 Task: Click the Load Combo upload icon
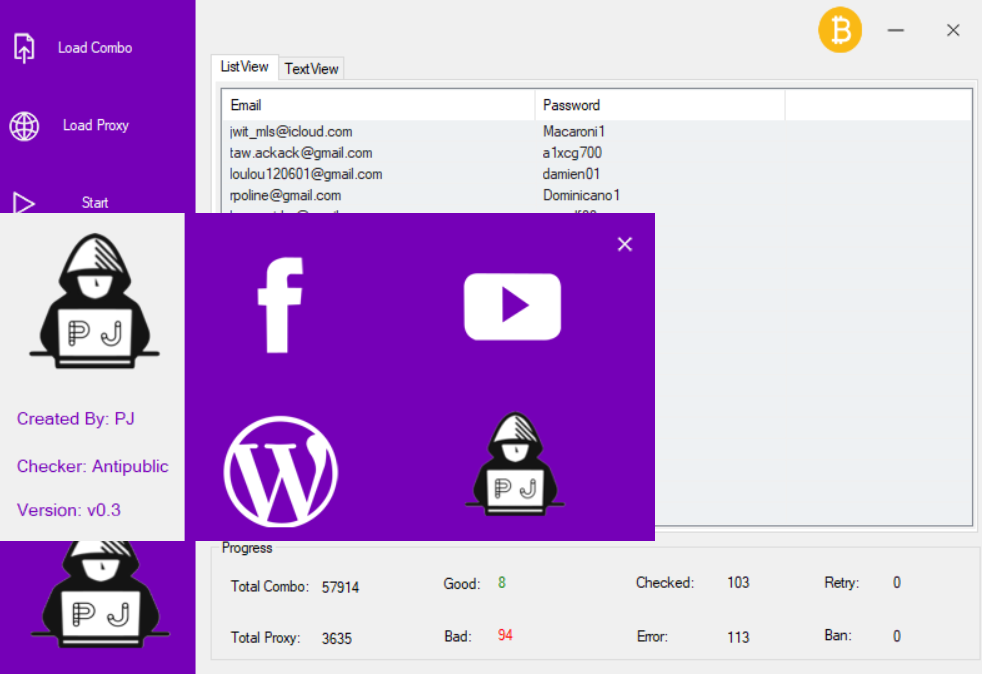[x=24, y=48]
